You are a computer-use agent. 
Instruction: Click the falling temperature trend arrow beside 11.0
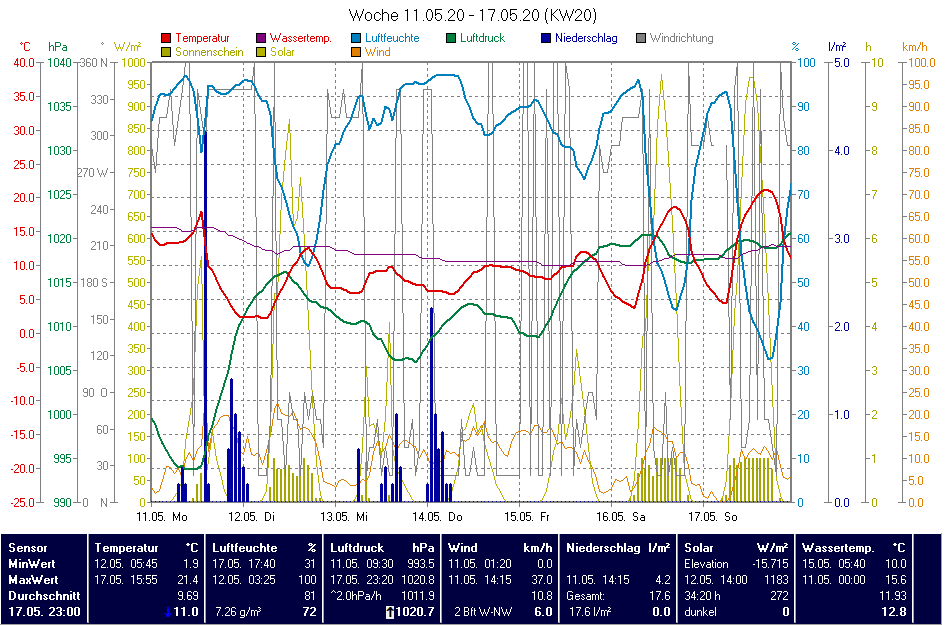tap(168, 612)
